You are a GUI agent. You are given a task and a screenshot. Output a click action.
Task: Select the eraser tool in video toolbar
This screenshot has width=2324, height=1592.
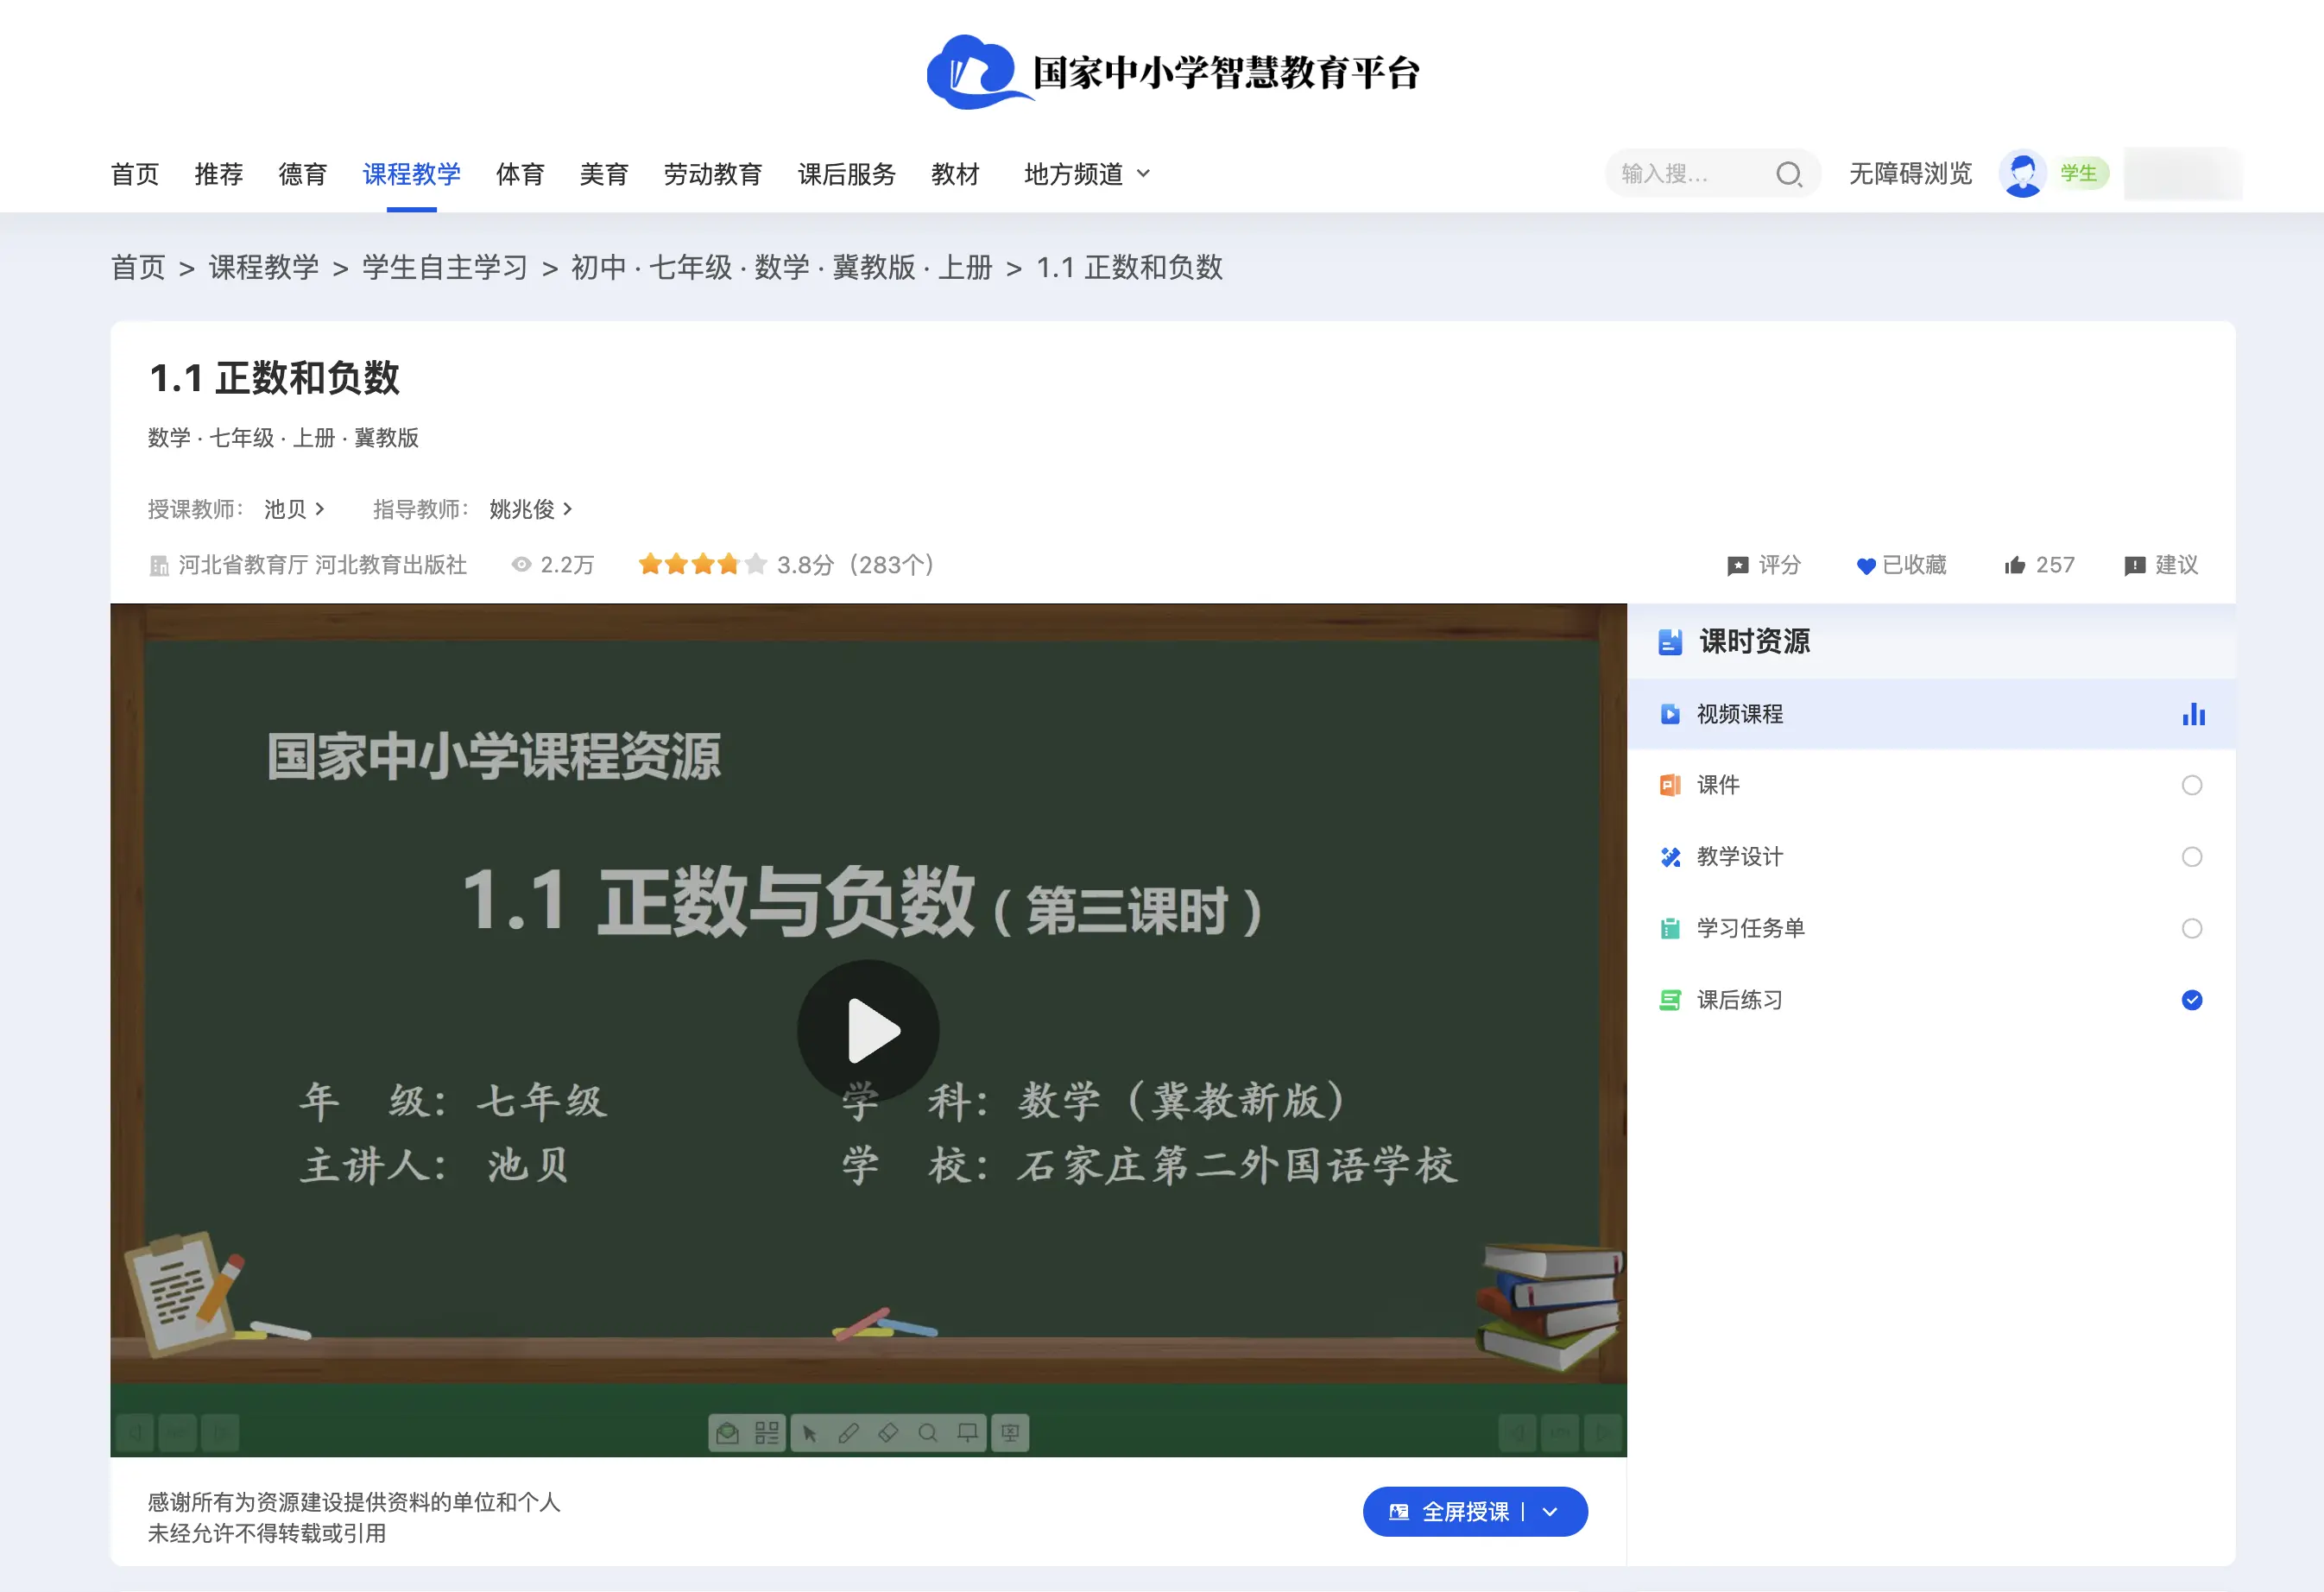pyautogui.click(x=888, y=1433)
